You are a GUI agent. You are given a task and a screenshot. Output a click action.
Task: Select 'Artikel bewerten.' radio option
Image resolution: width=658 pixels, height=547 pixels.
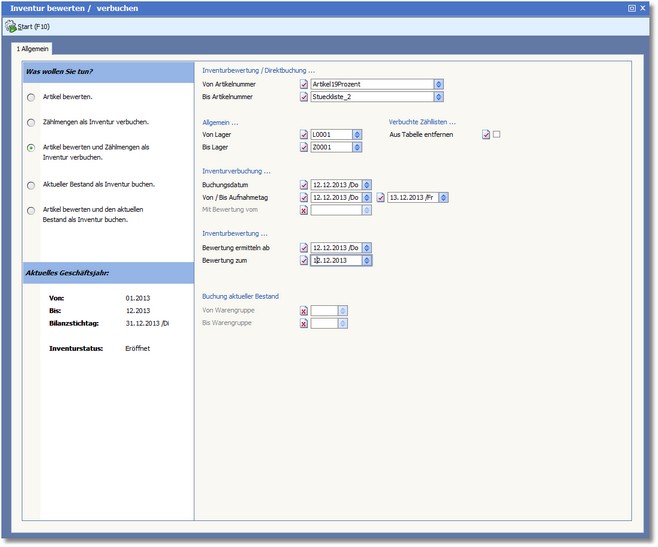pos(32,97)
